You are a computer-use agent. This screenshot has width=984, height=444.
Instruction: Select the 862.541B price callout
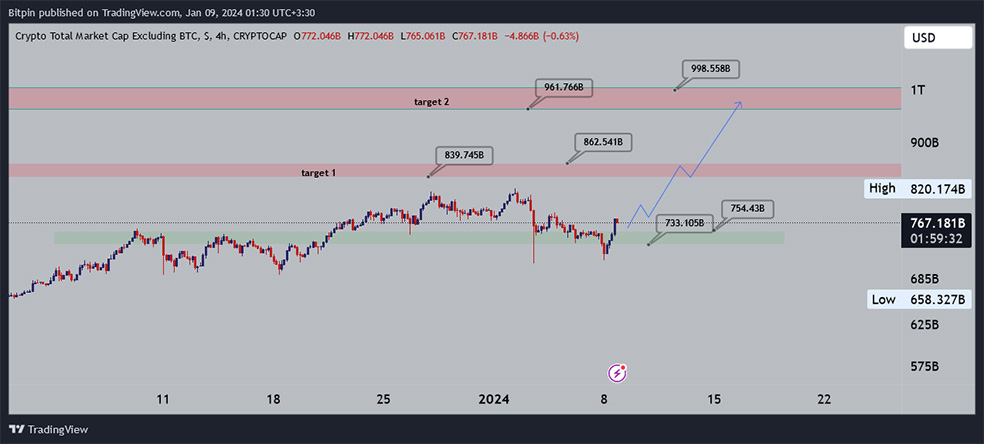tap(603, 142)
